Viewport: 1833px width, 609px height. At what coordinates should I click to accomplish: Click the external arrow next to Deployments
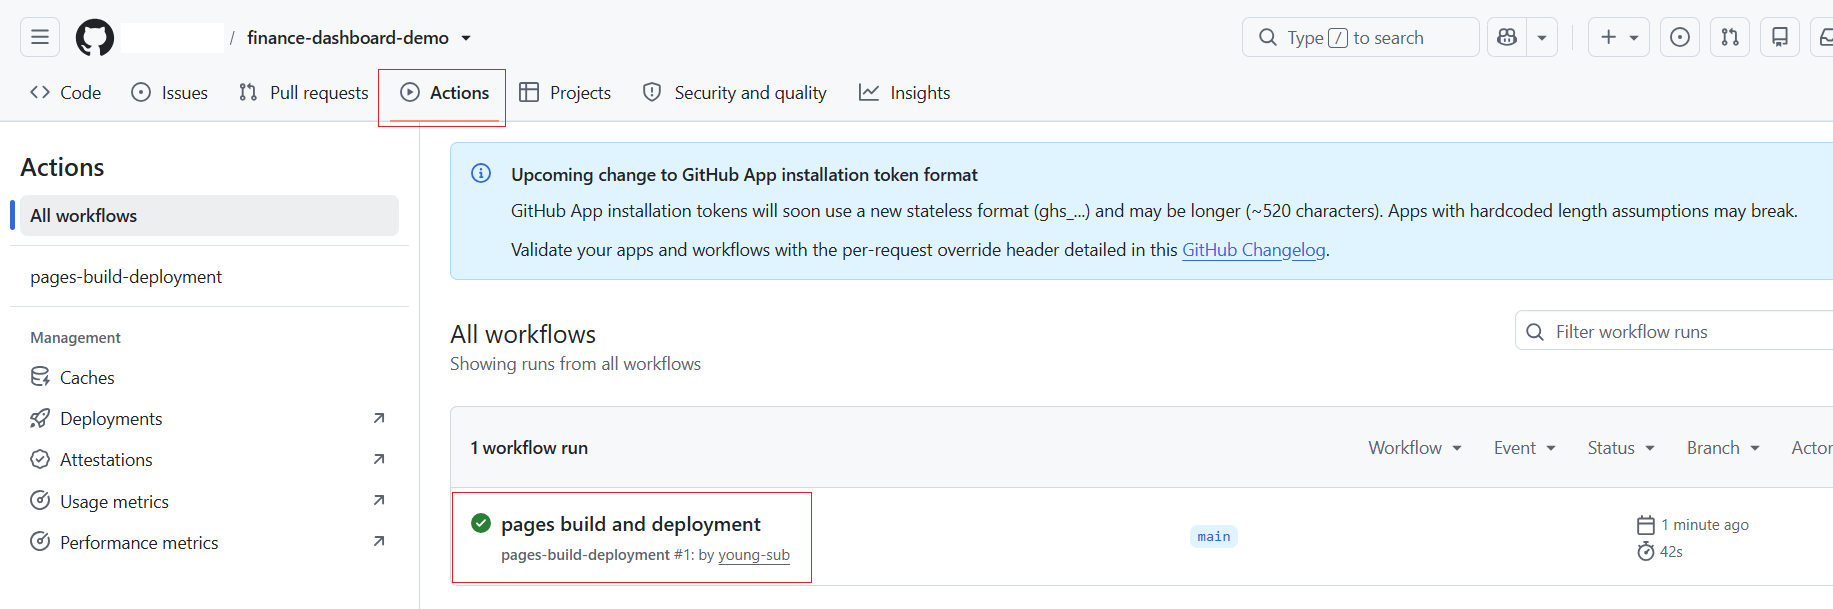point(379,418)
